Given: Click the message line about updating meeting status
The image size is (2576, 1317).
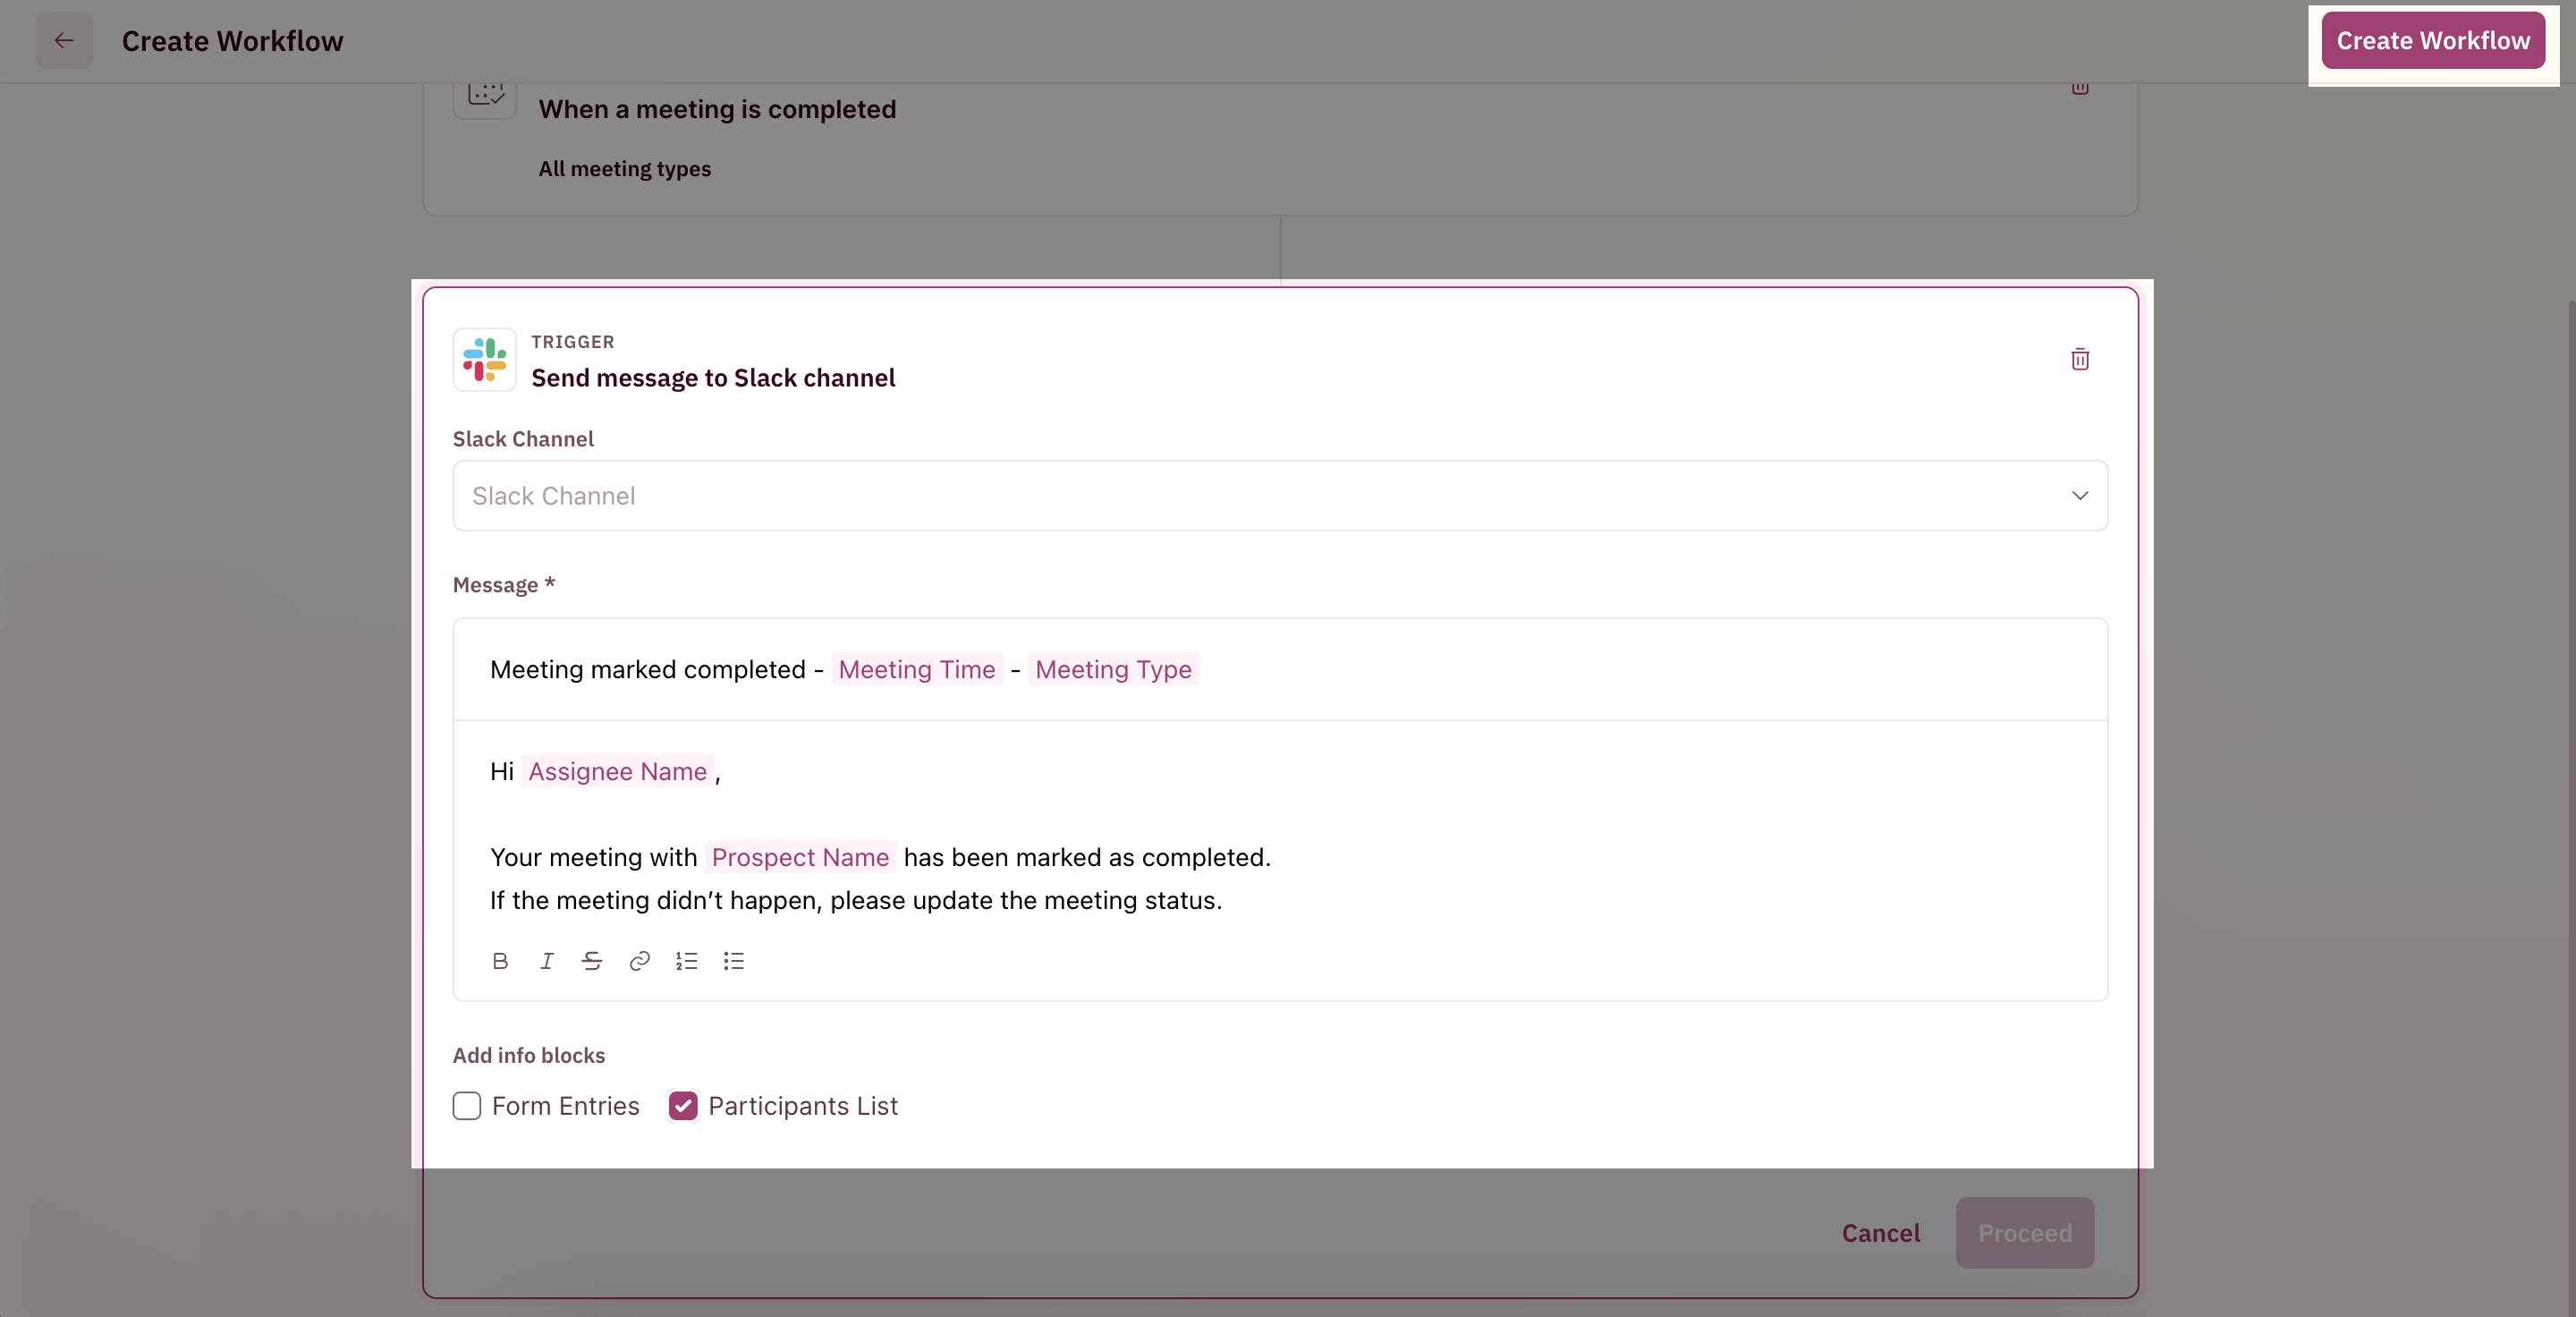Looking at the screenshot, I should [856, 900].
